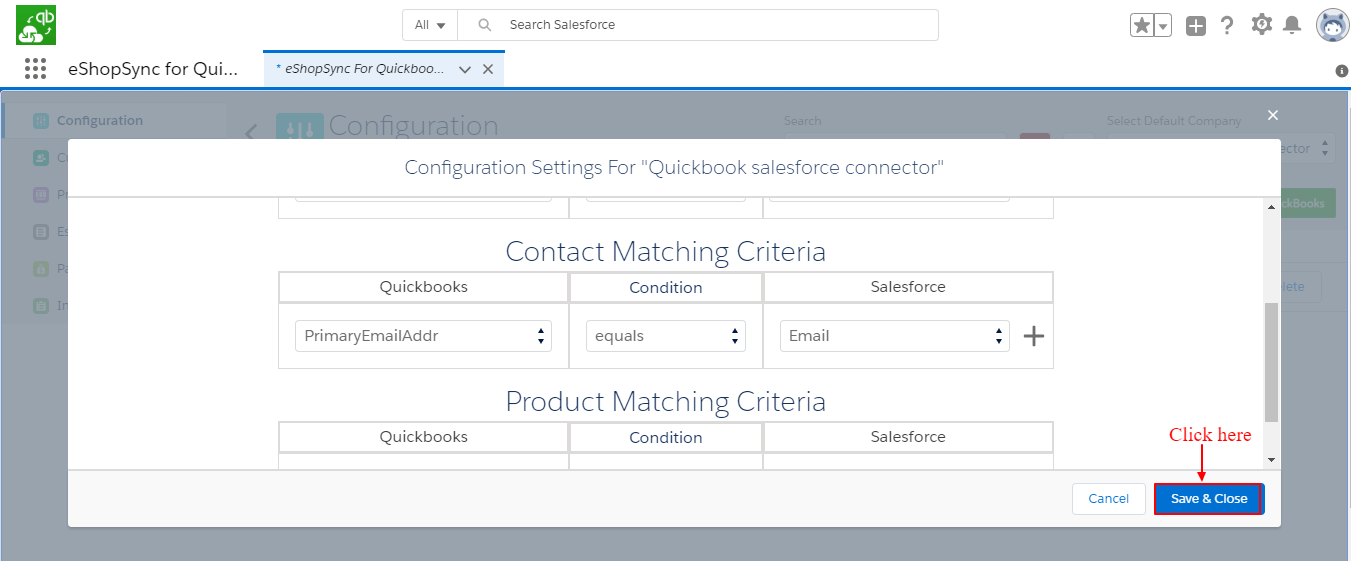Add a contact matching criteria row
The width and height of the screenshot is (1351, 561).
[x=1034, y=336]
